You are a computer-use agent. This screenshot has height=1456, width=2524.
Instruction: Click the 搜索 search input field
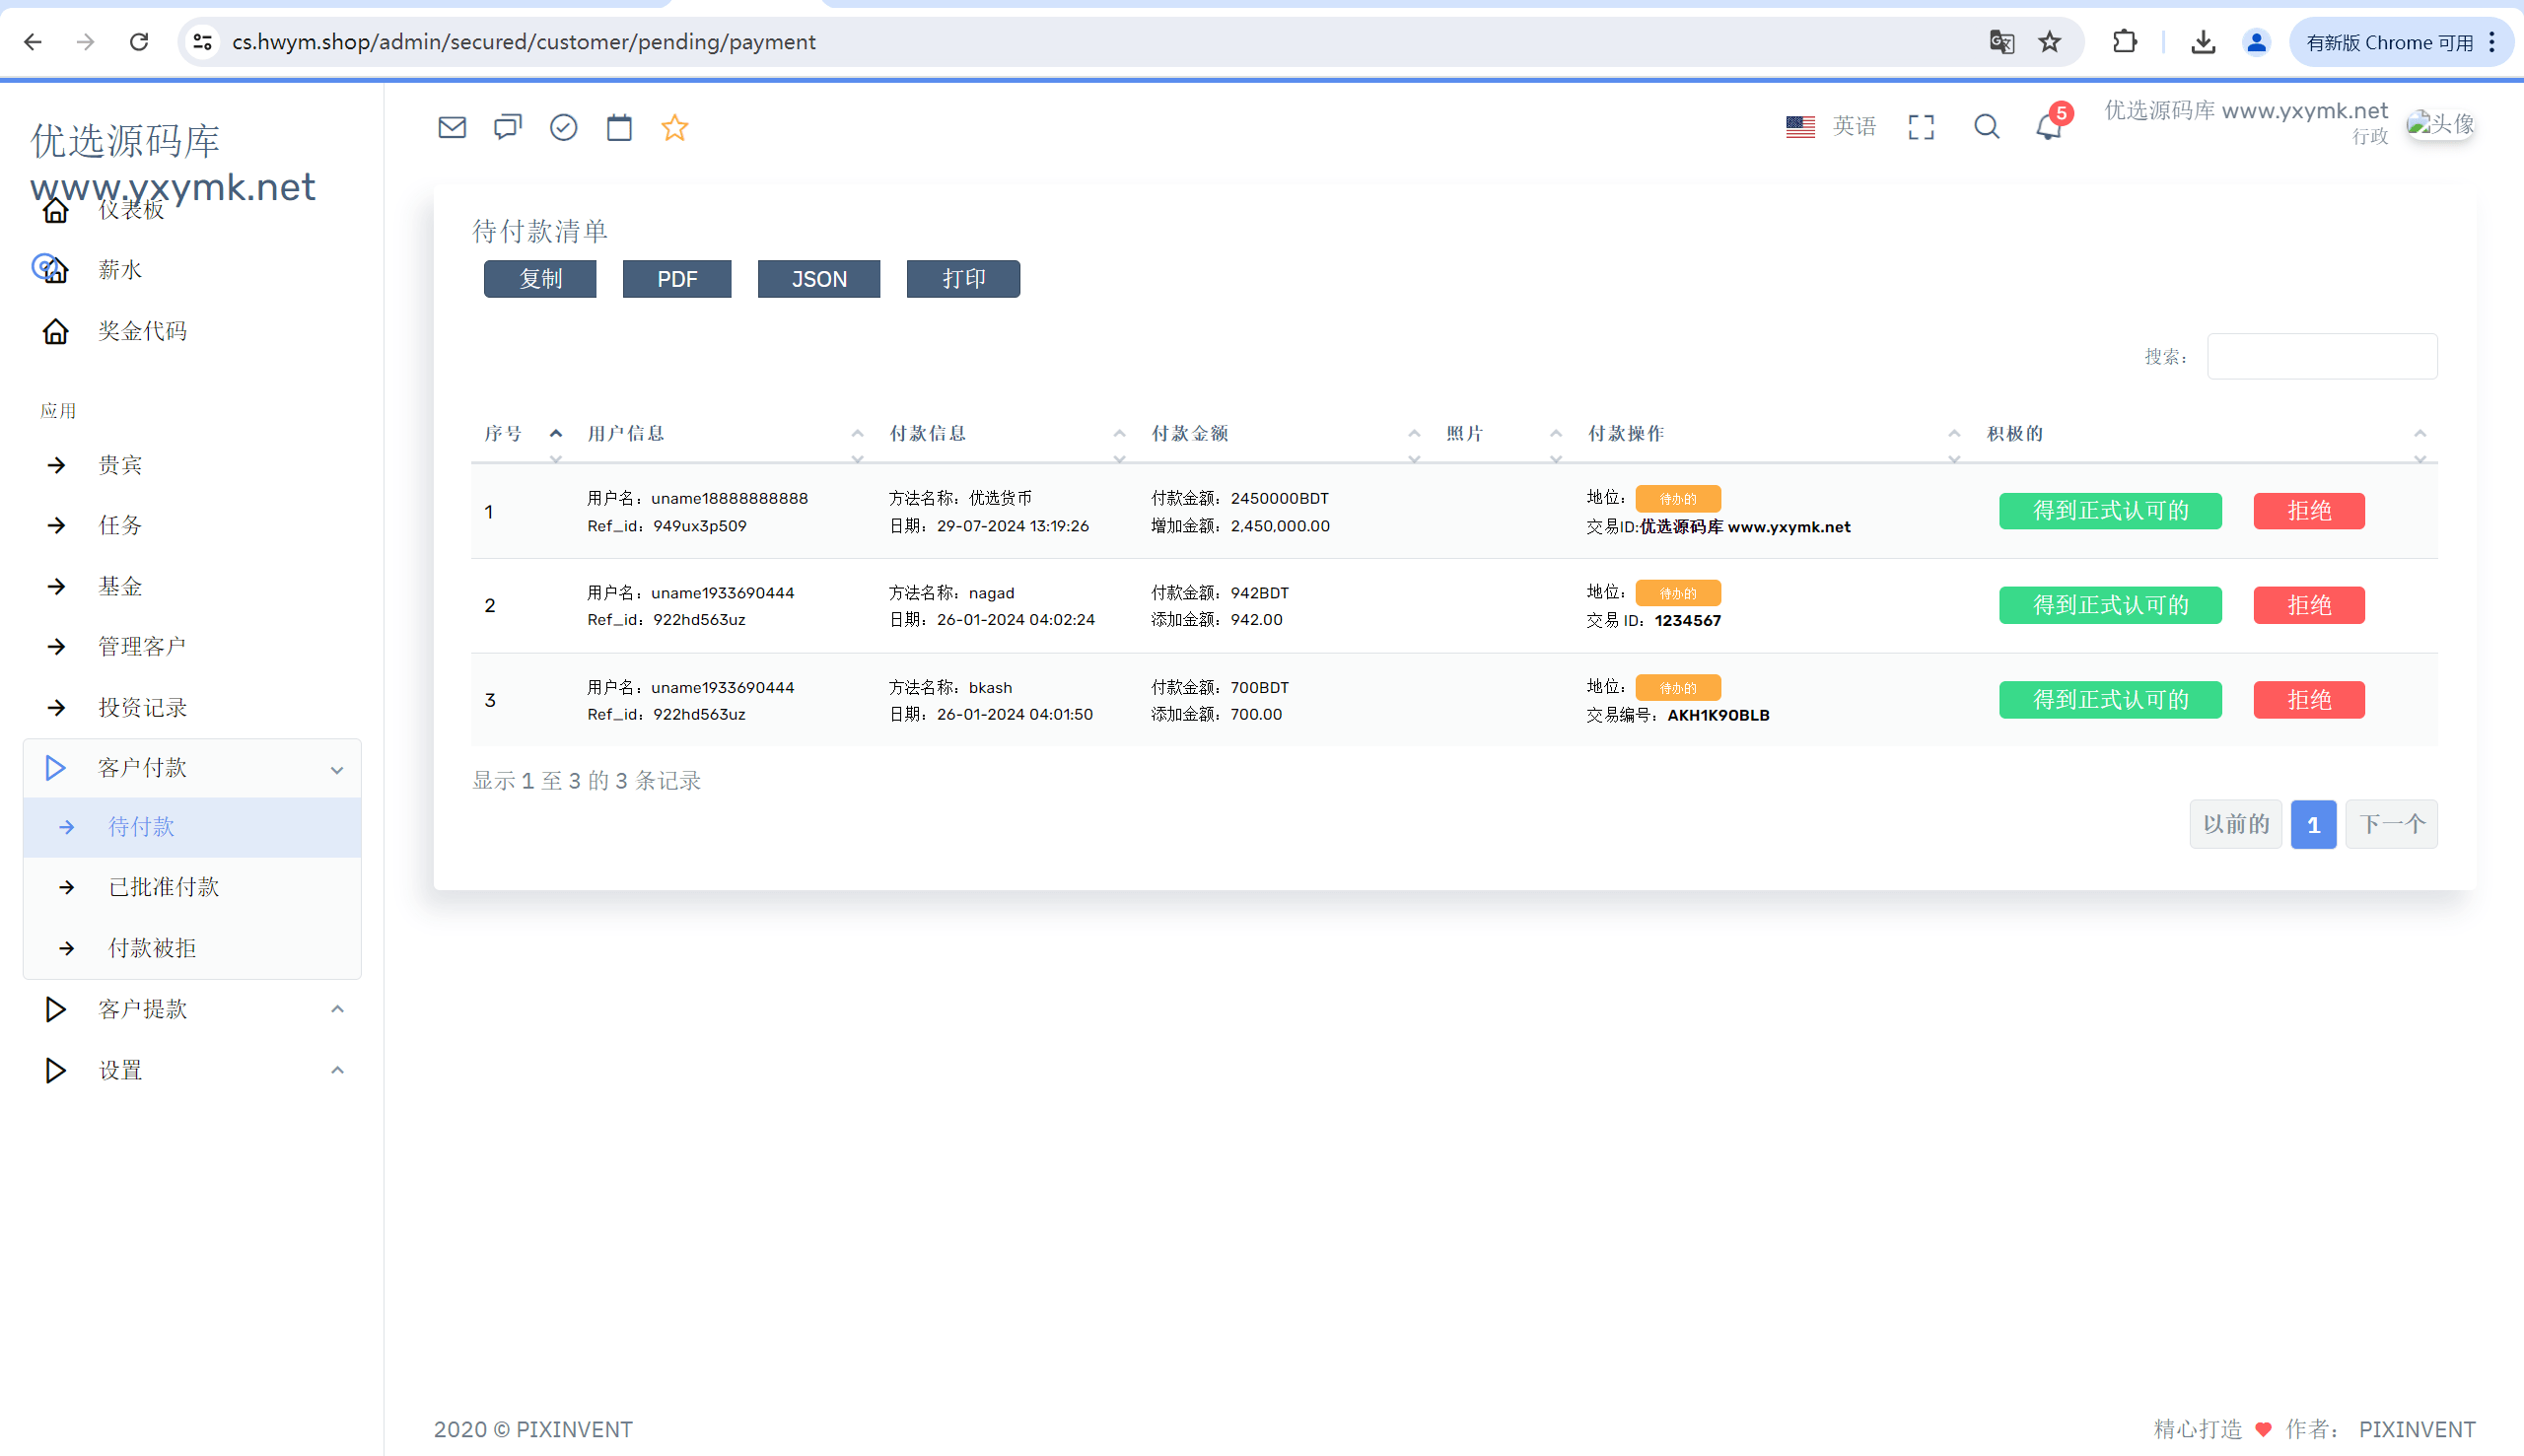pyautogui.click(x=2322, y=356)
